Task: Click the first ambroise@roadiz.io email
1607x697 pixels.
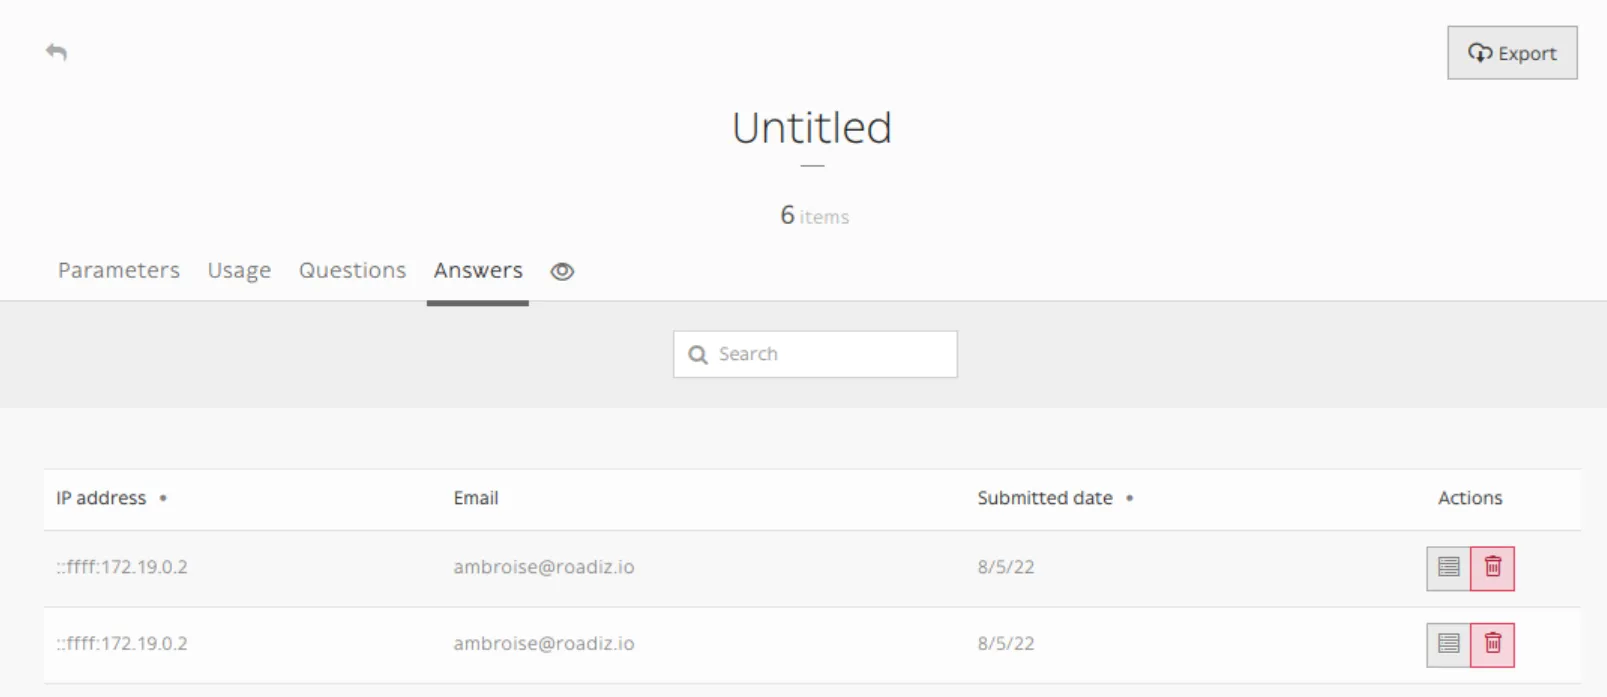Action: (x=544, y=567)
